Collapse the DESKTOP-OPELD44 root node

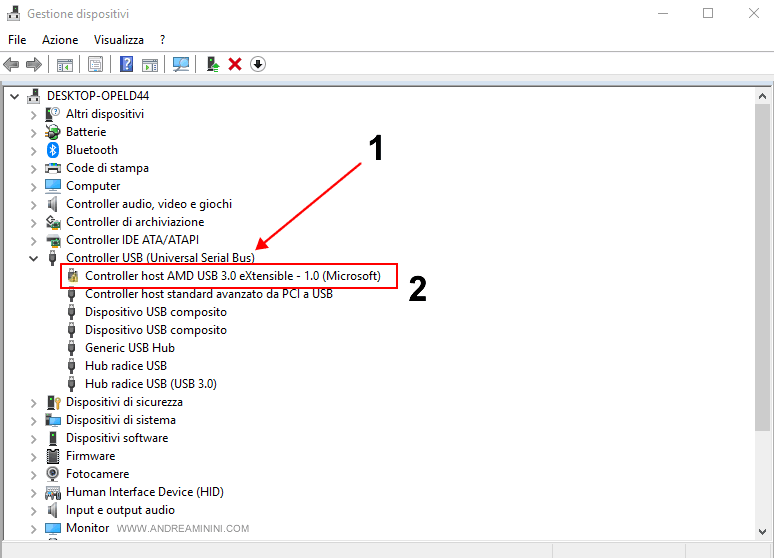click(14, 96)
